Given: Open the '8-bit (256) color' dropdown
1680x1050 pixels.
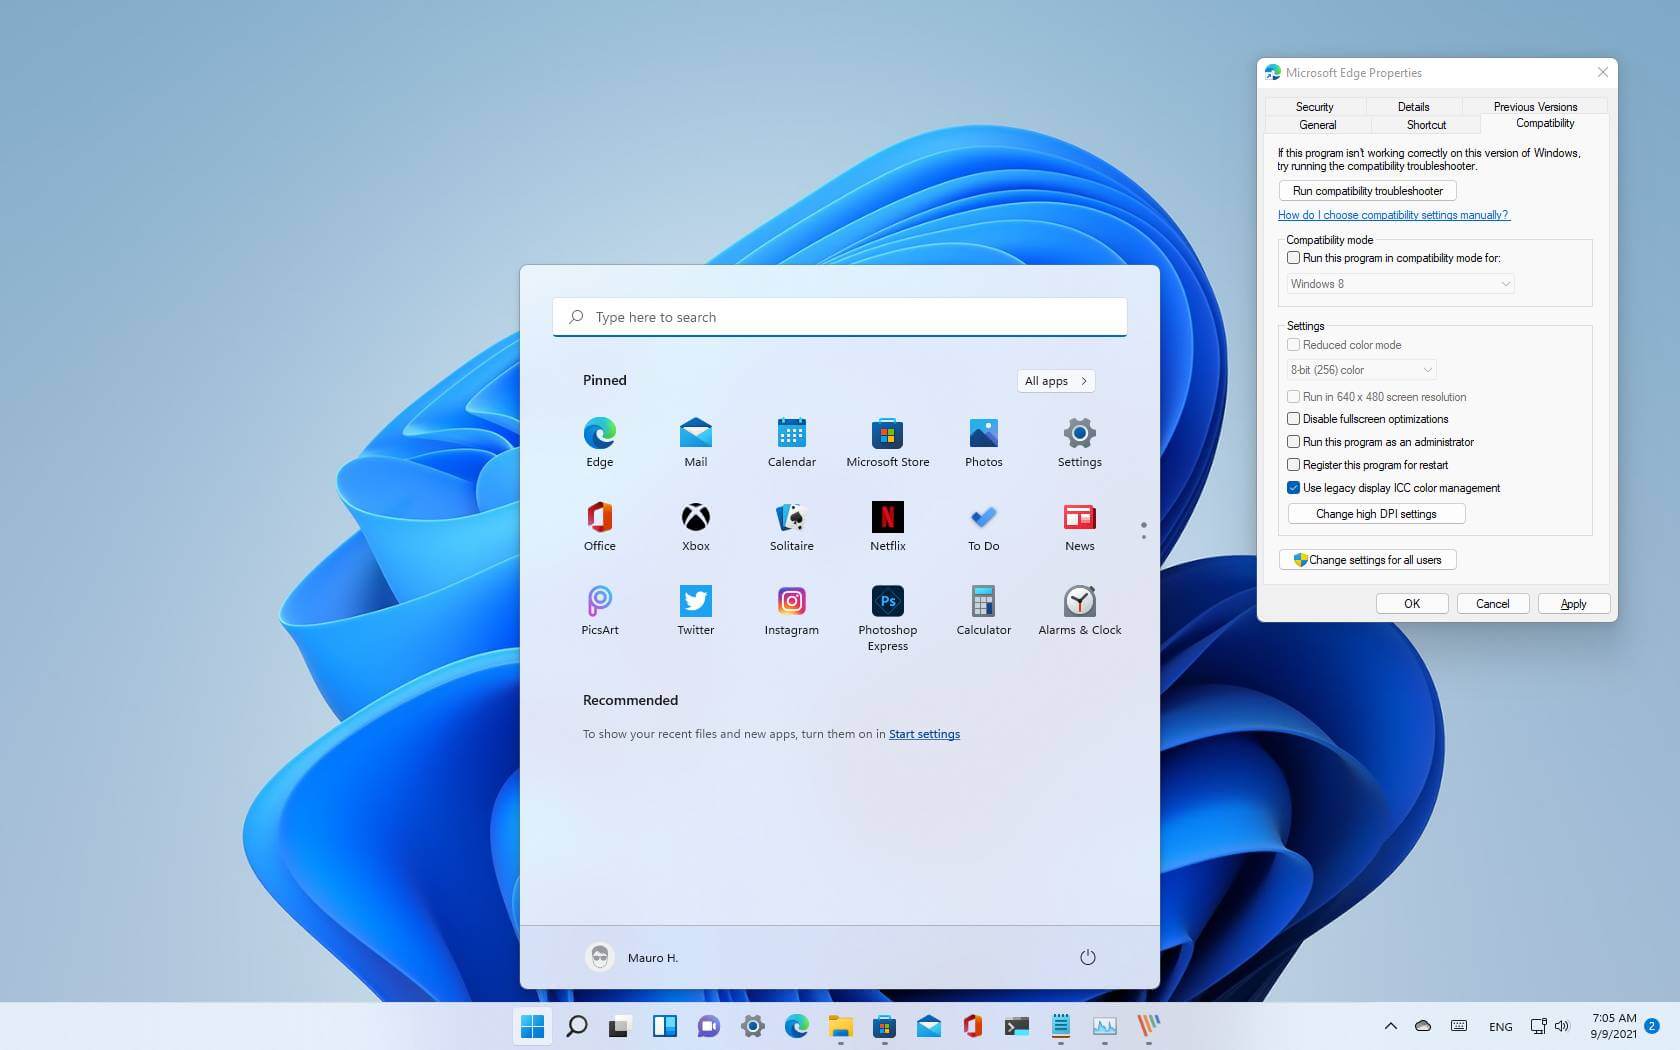Looking at the screenshot, I should click(1360, 369).
